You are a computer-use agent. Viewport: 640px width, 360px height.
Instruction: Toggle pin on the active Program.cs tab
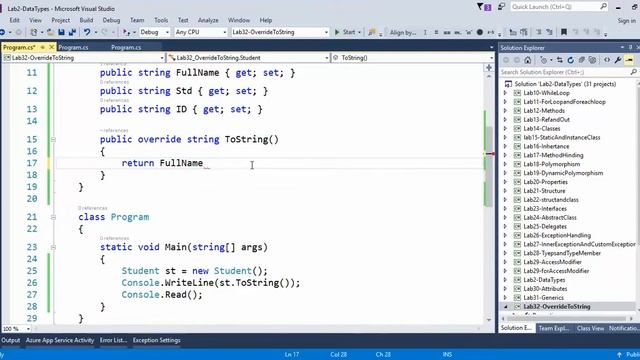pyautogui.click(x=42, y=47)
